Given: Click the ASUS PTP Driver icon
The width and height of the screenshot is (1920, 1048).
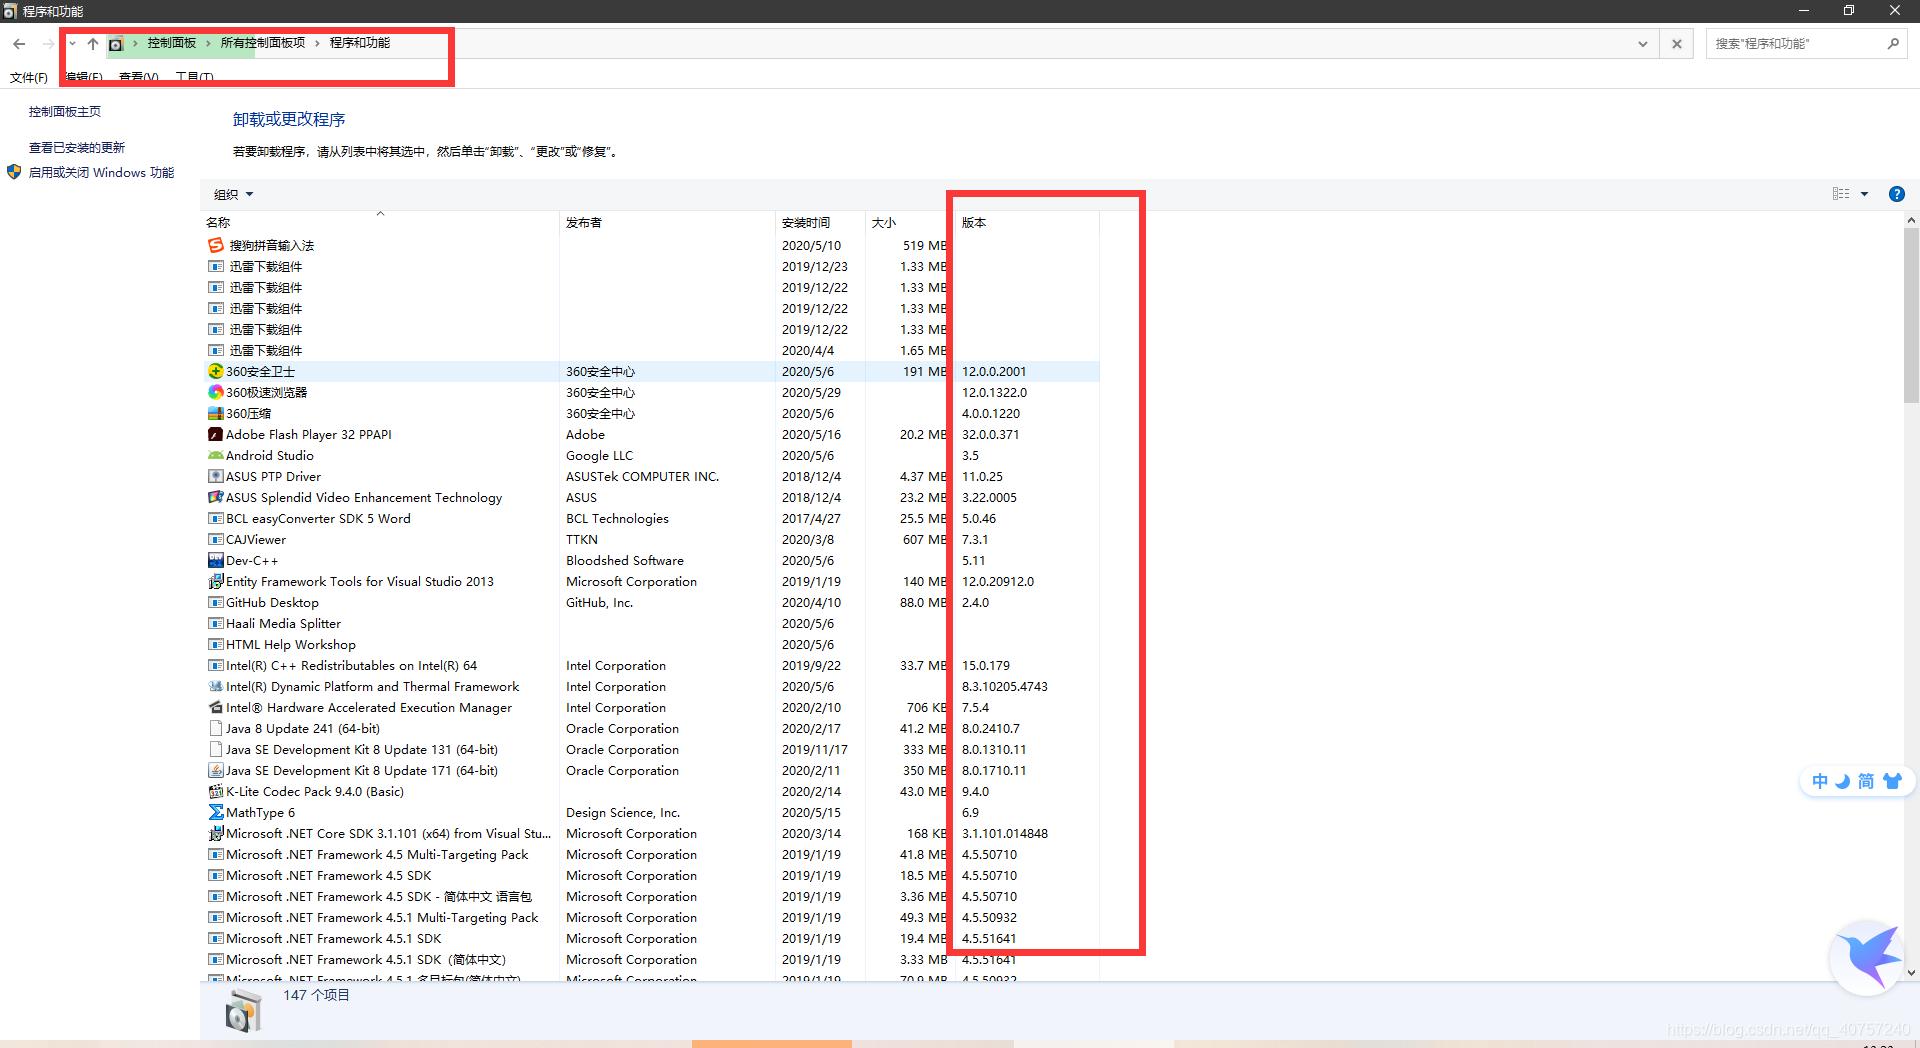Looking at the screenshot, I should (215, 476).
